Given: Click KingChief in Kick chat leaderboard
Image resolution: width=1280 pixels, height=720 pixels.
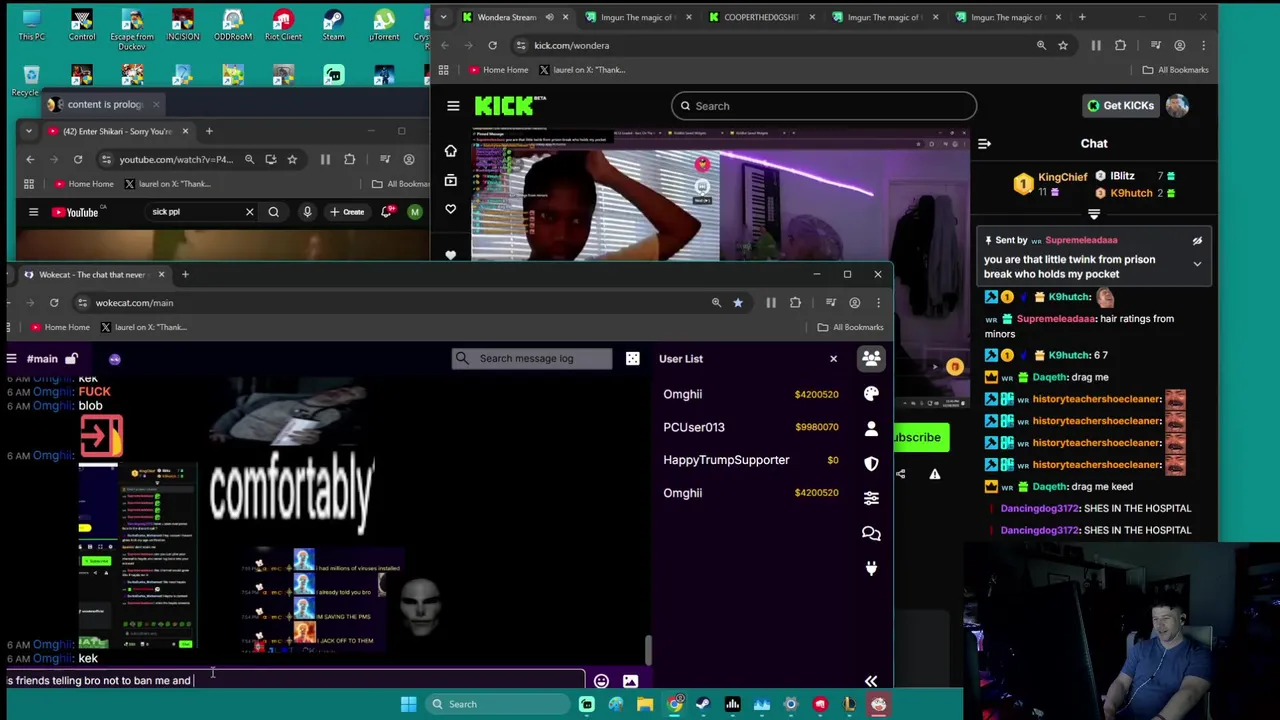Looking at the screenshot, I should 1062,177.
